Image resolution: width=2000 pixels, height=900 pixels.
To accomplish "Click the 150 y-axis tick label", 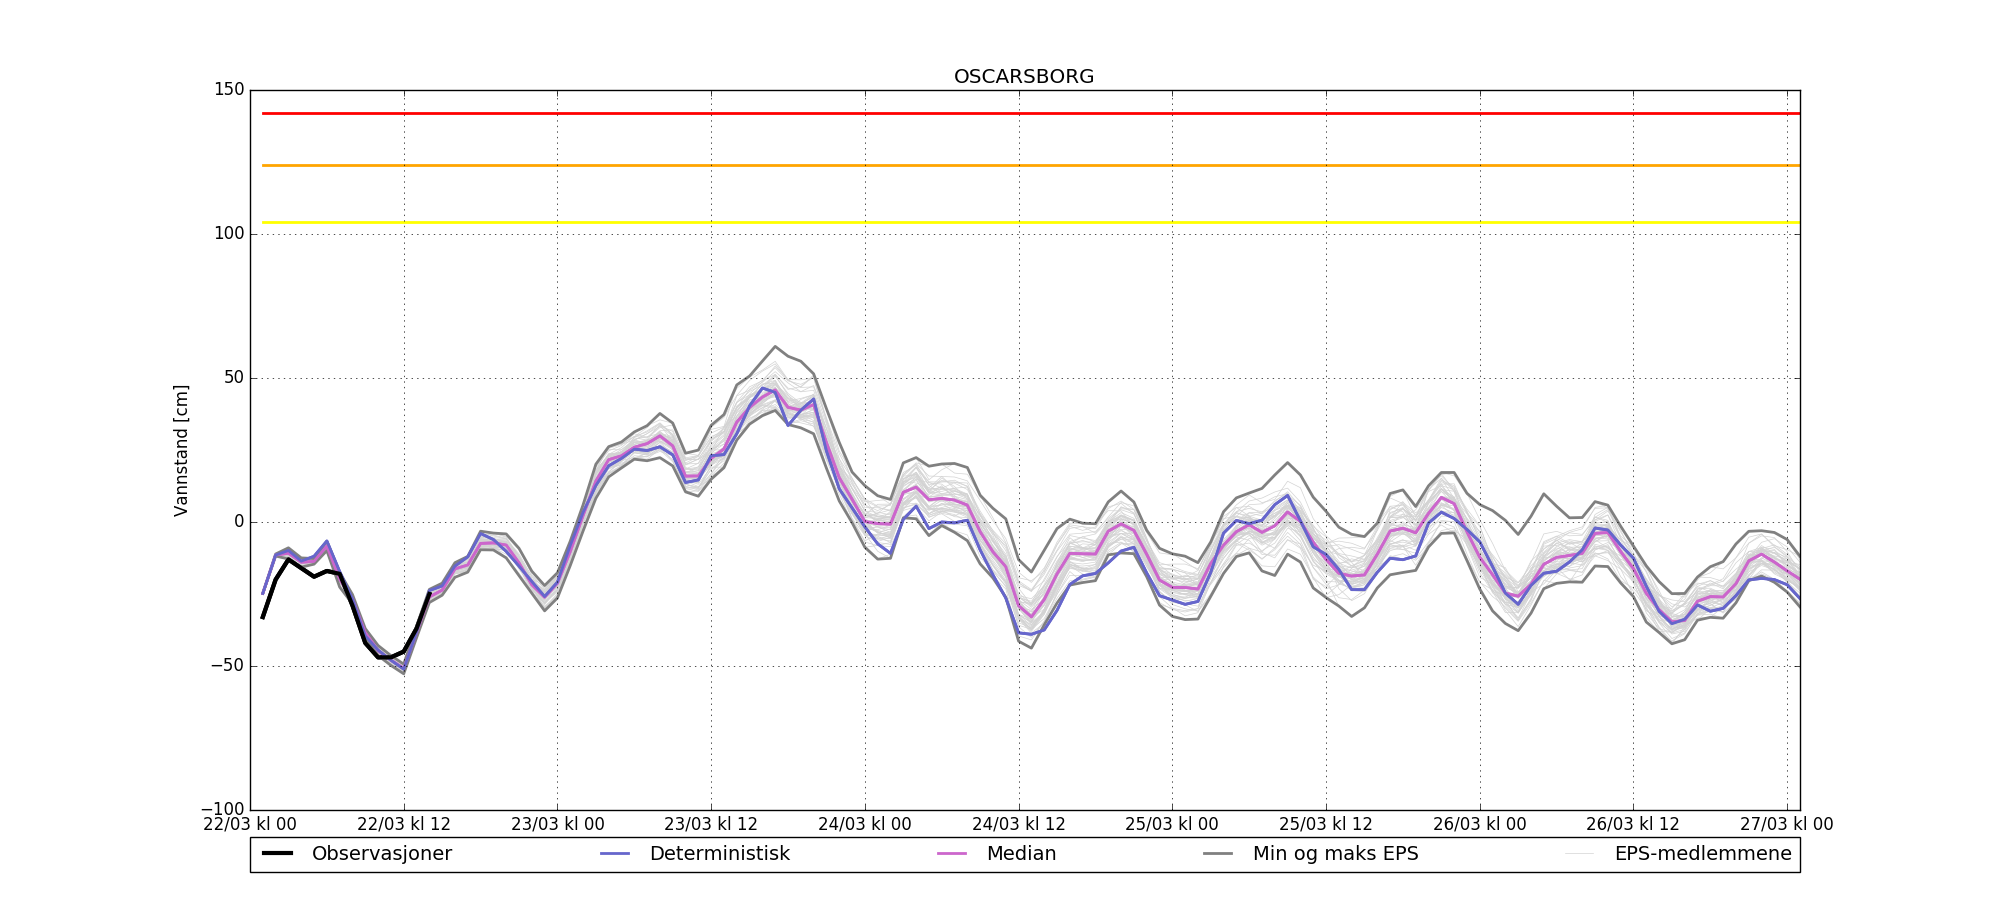I will [x=228, y=90].
